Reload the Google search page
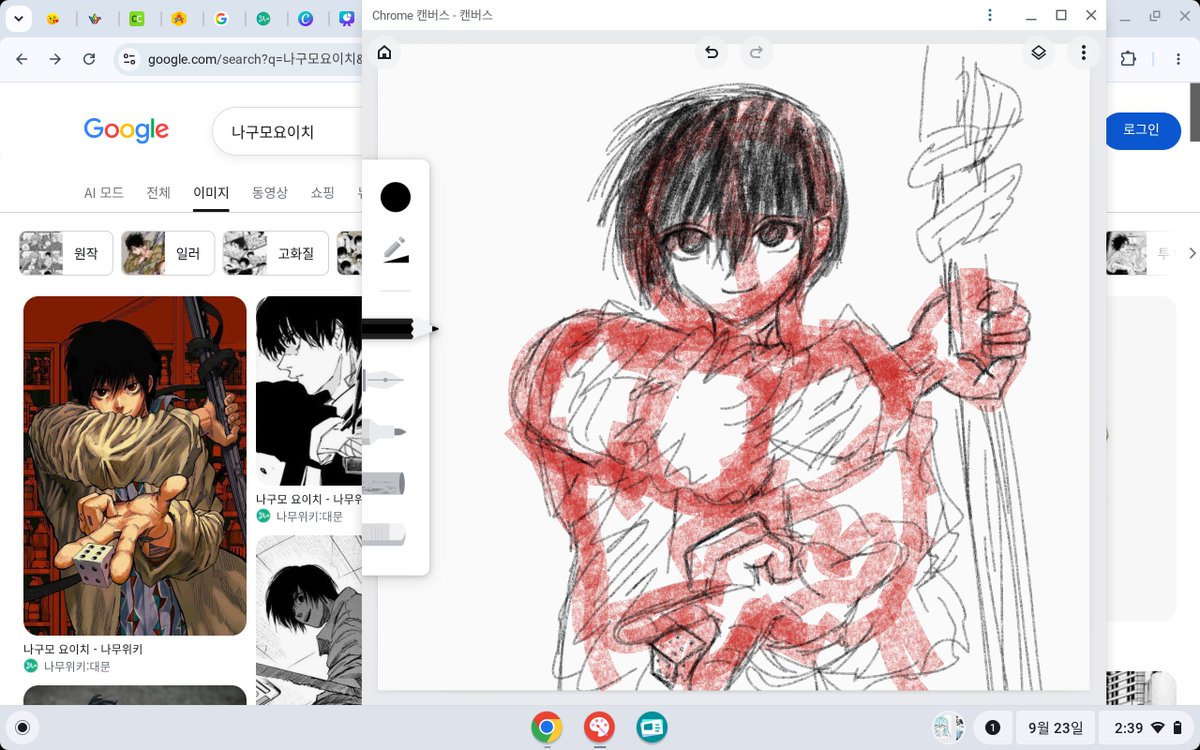The image size is (1200, 750). point(89,59)
